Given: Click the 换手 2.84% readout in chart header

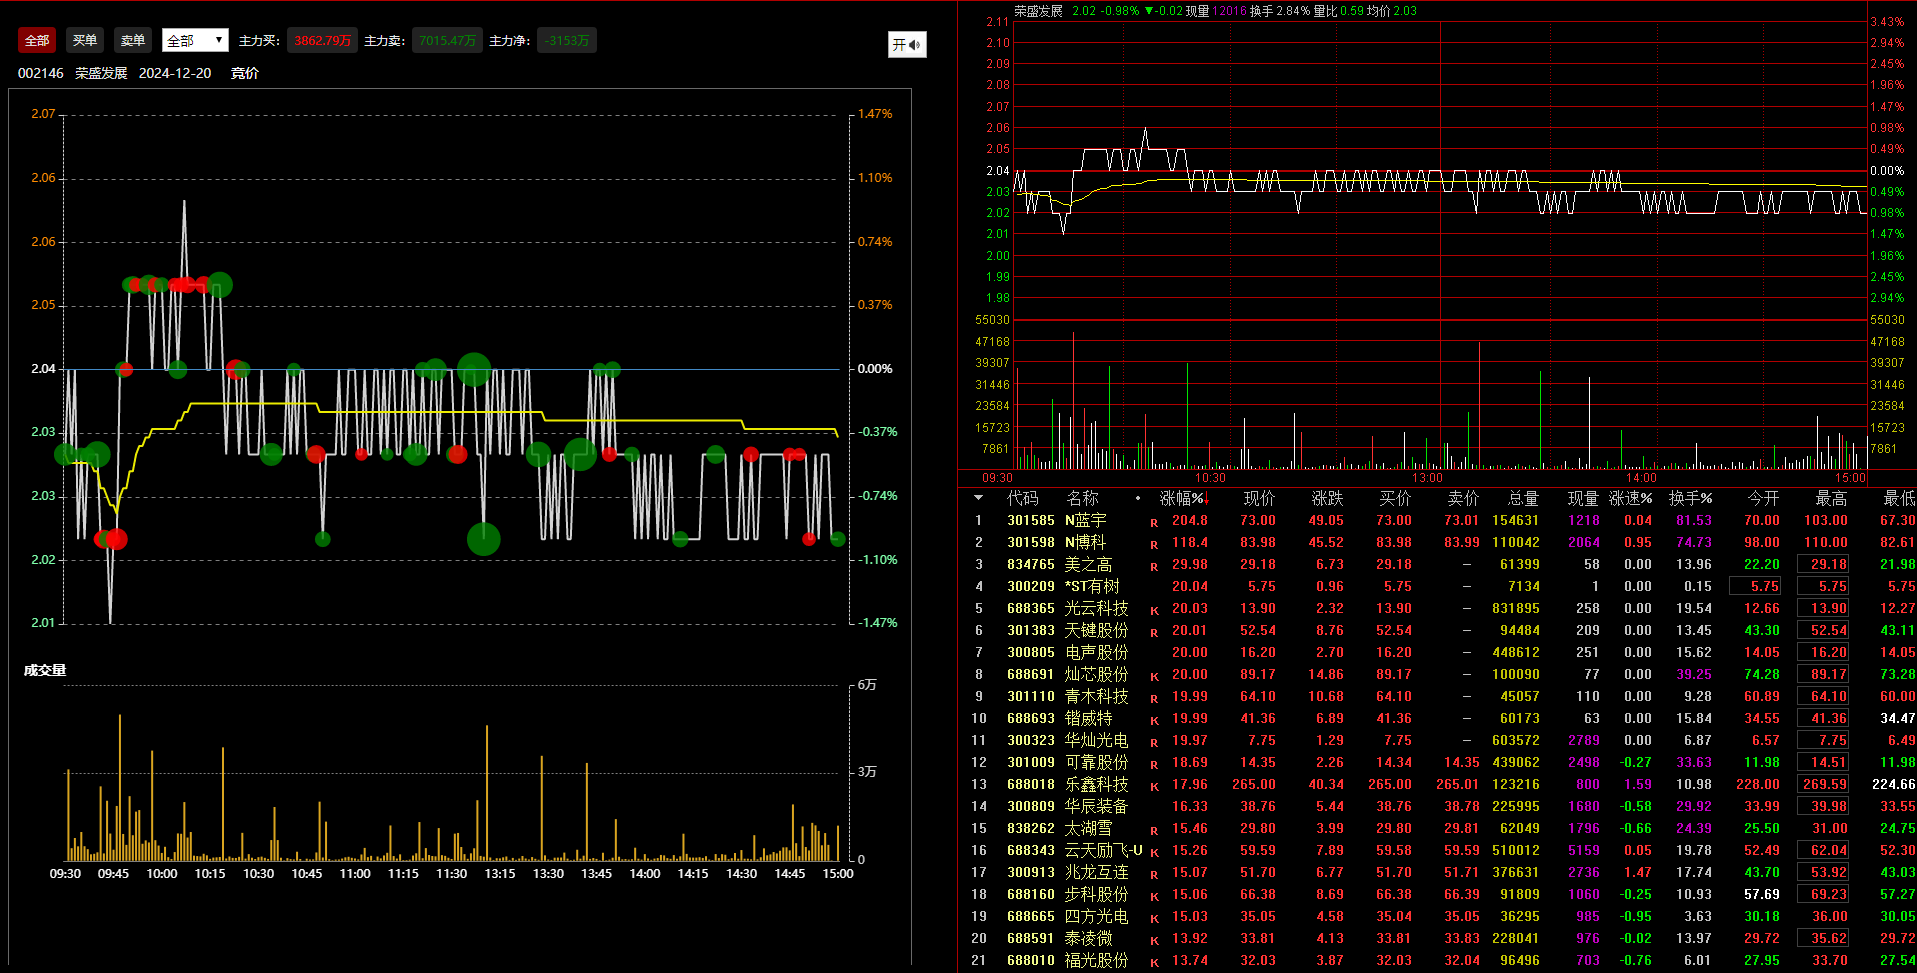Looking at the screenshot, I should [1279, 11].
